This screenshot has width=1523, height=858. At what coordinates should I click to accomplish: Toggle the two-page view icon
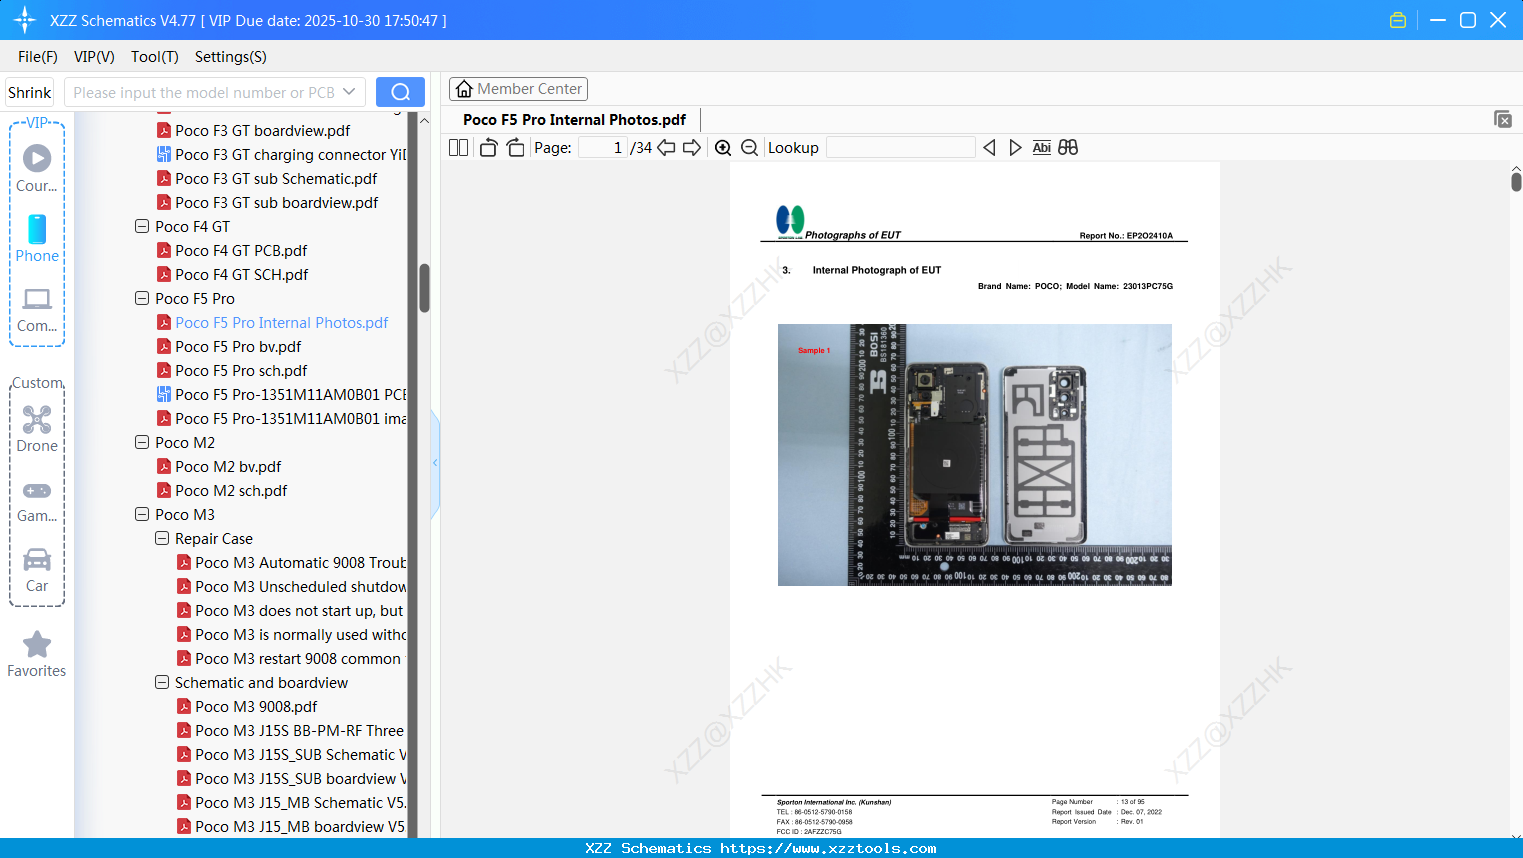point(459,148)
